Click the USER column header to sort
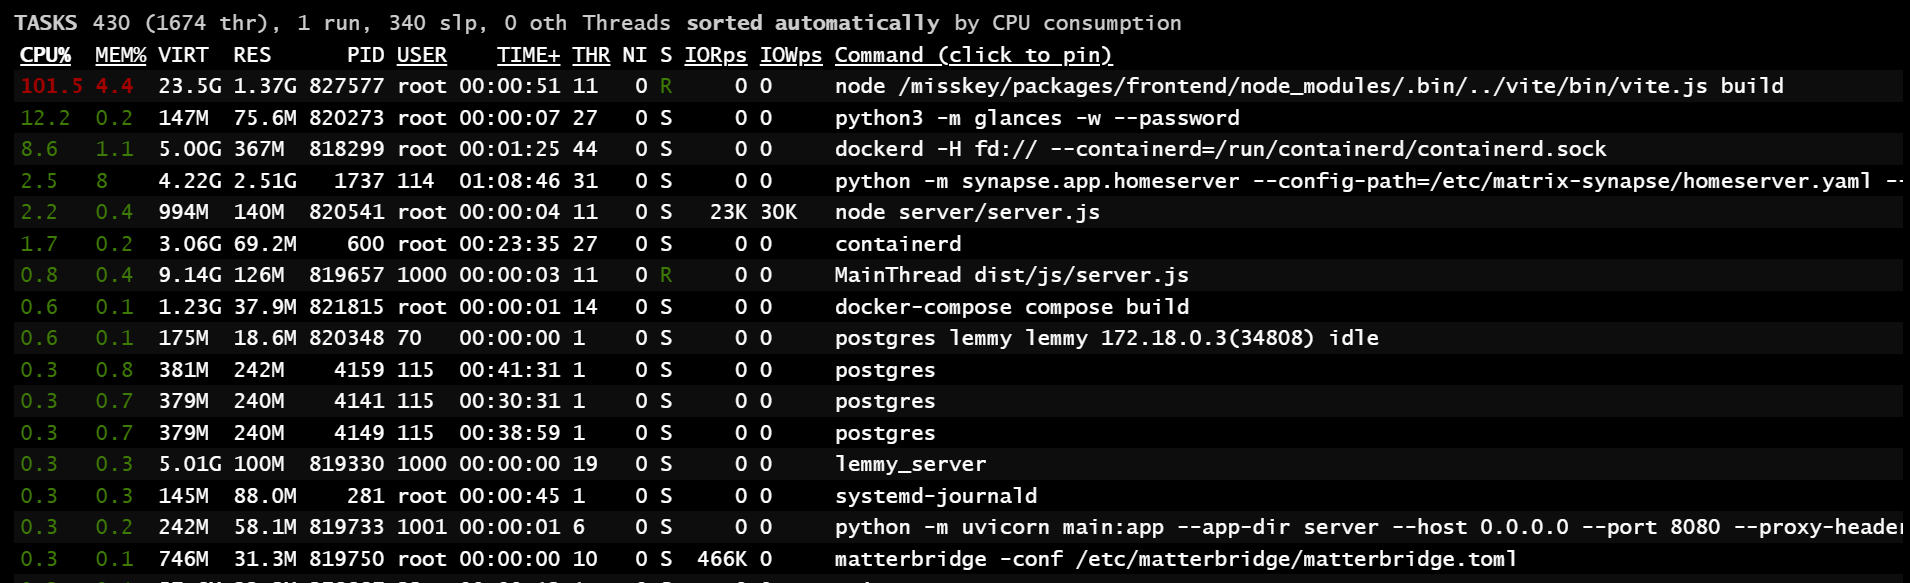This screenshot has width=1910, height=583. [421, 55]
